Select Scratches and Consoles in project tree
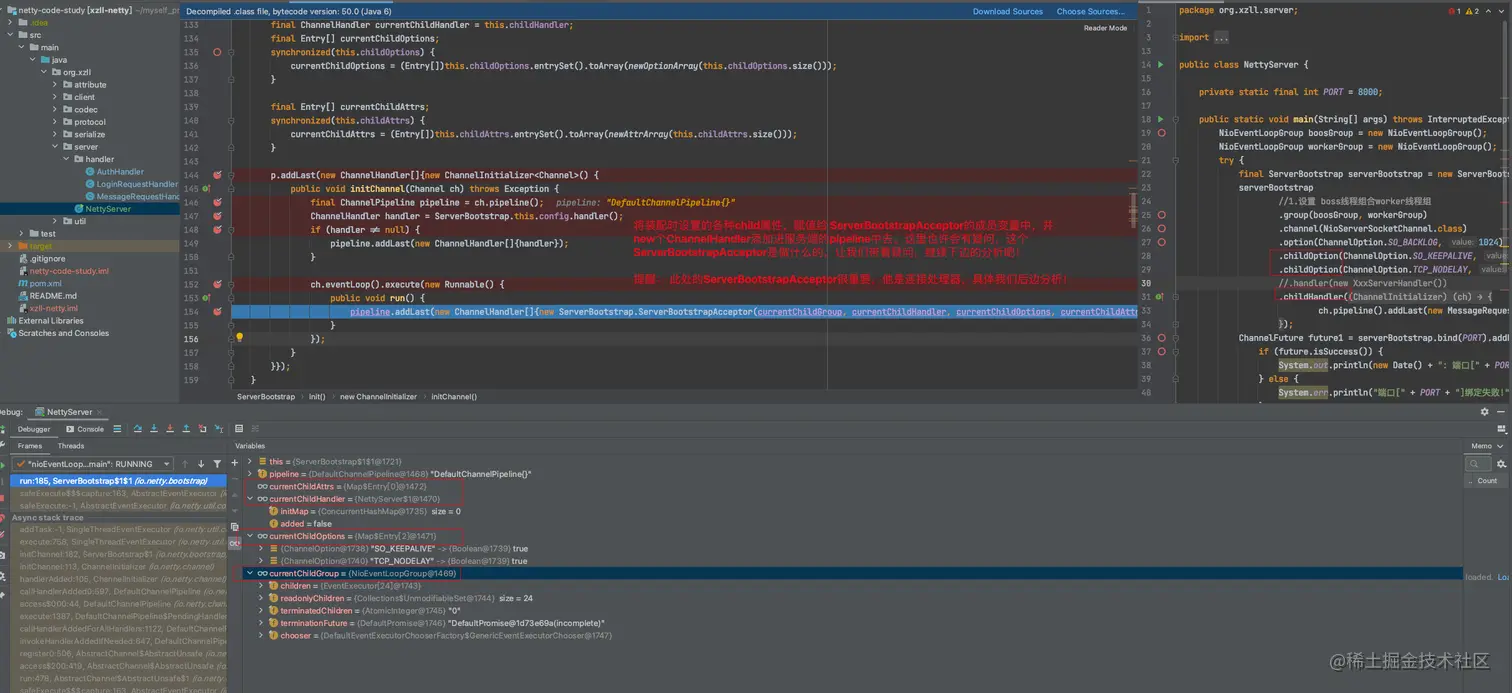1512x693 pixels. pyautogui.click(x=63, y=333)
